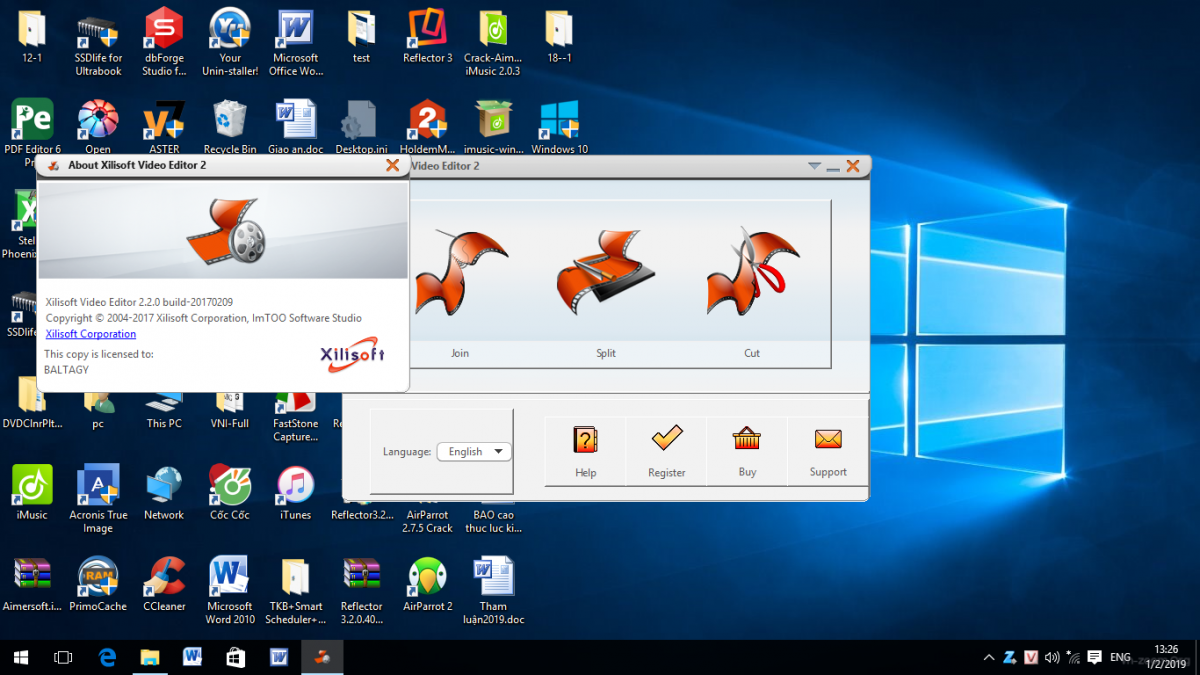Select the Microsoft Office Word shortcut icon
The image size is (1200, 675).
[296, 41]
